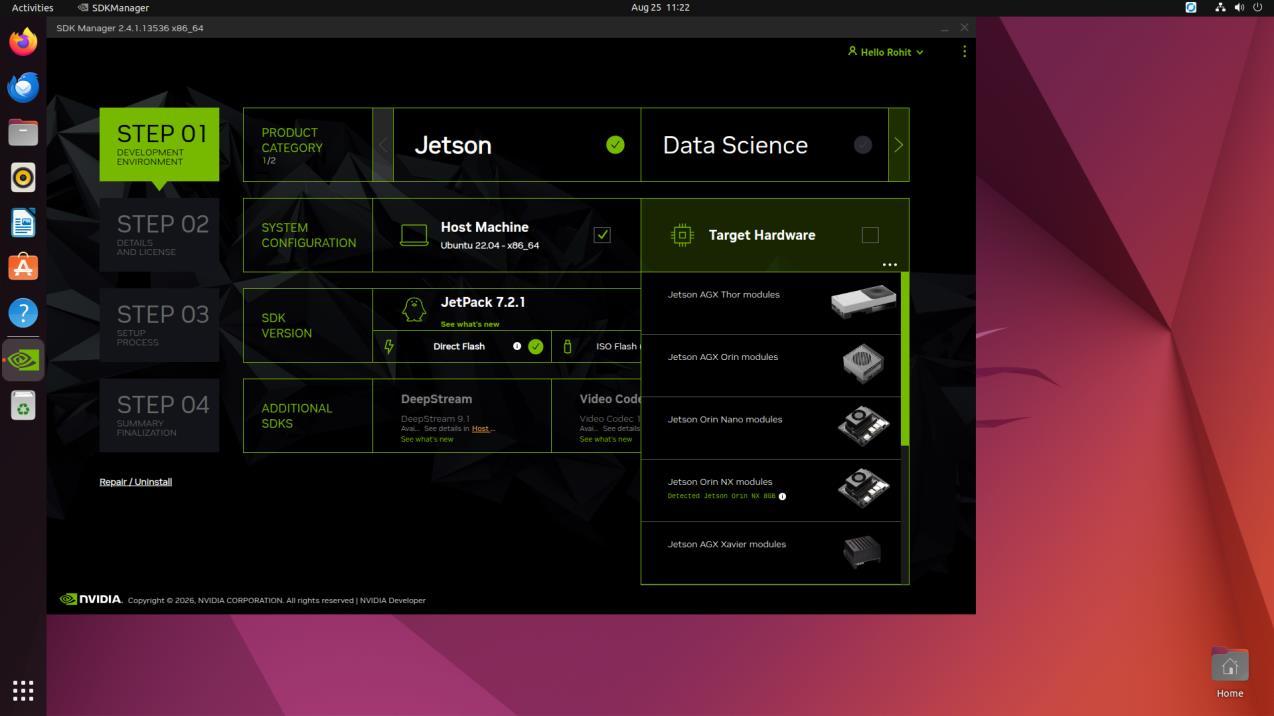Open the vertical three-dot options menu

pyautogui.click(x=964, y=51)
